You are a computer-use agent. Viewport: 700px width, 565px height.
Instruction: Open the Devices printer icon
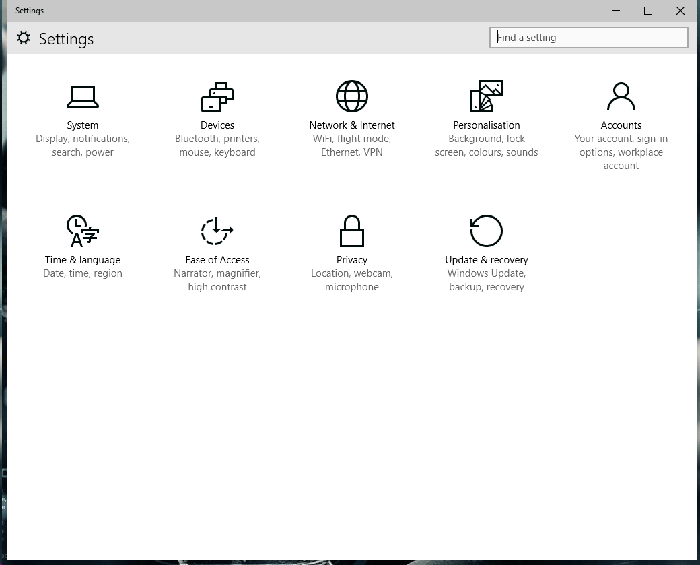[217, 97]
